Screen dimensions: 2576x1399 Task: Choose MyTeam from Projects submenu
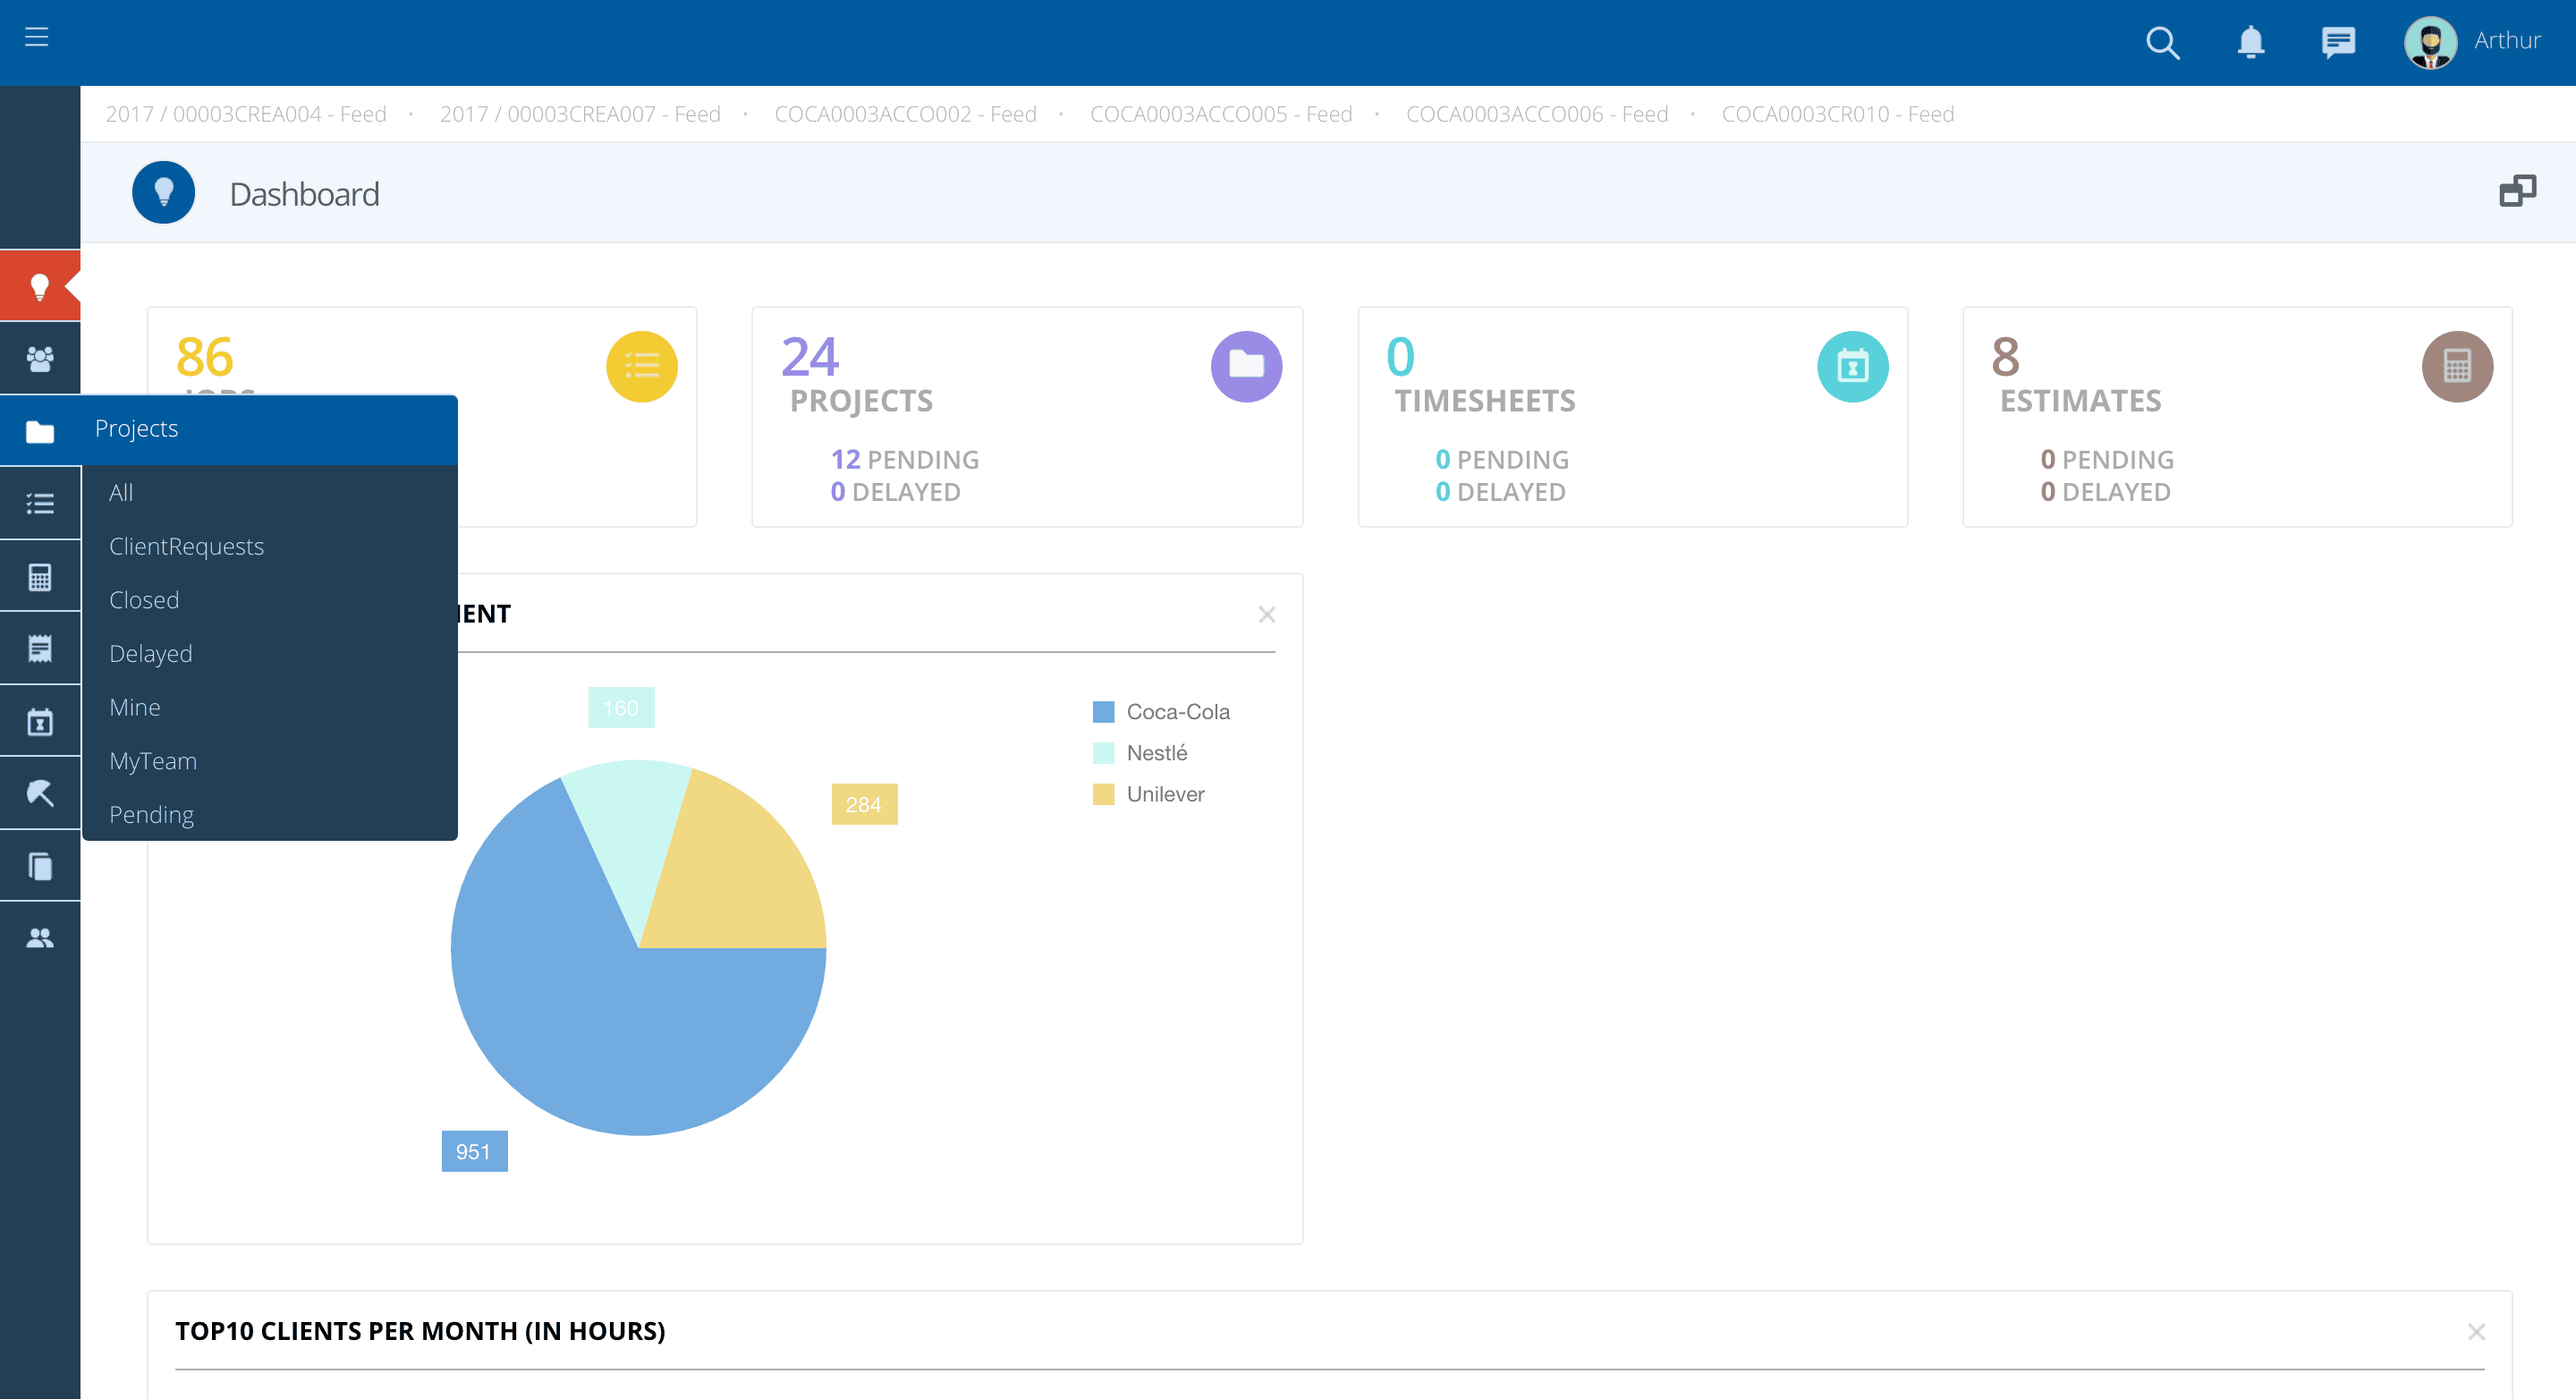click(x=152, y=761)
